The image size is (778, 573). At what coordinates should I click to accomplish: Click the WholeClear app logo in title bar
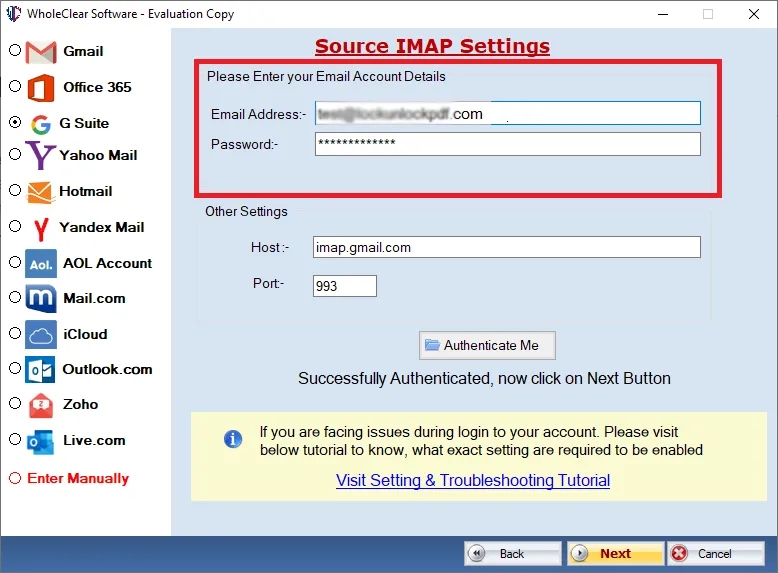[13, 13]
